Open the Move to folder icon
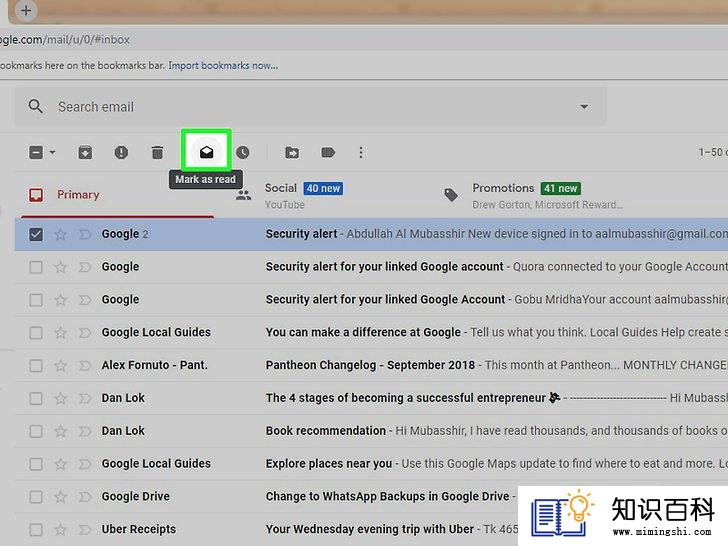The height and width of the screenshot is (546, 728). [x=292, y=152]
